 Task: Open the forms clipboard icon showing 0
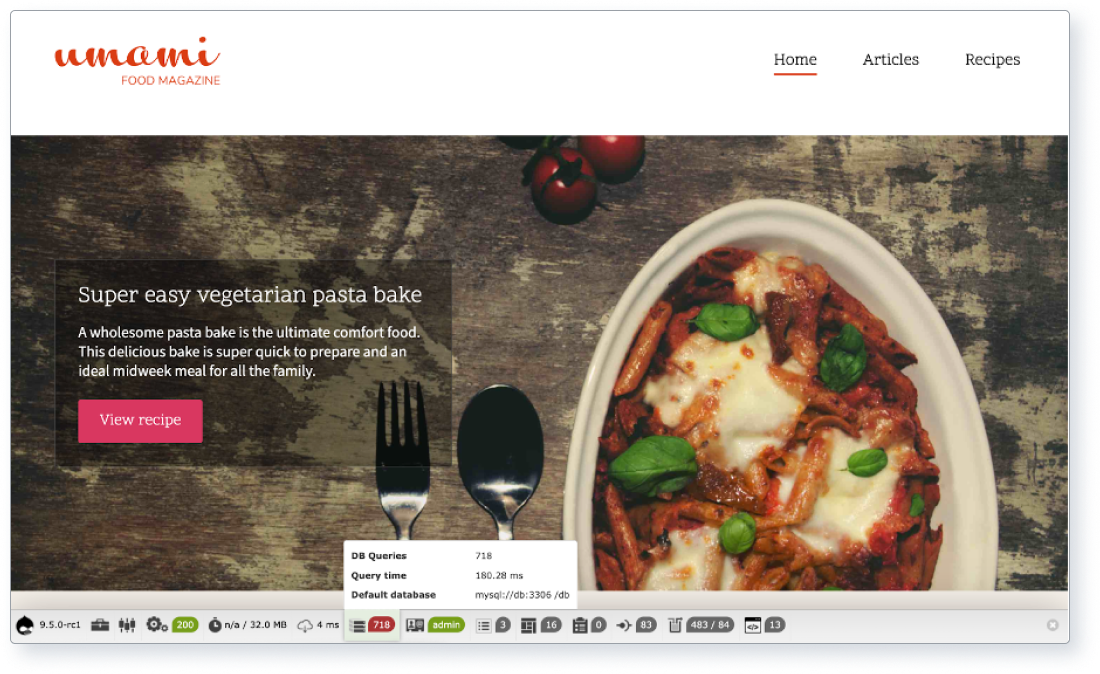[x=589, y=625]
